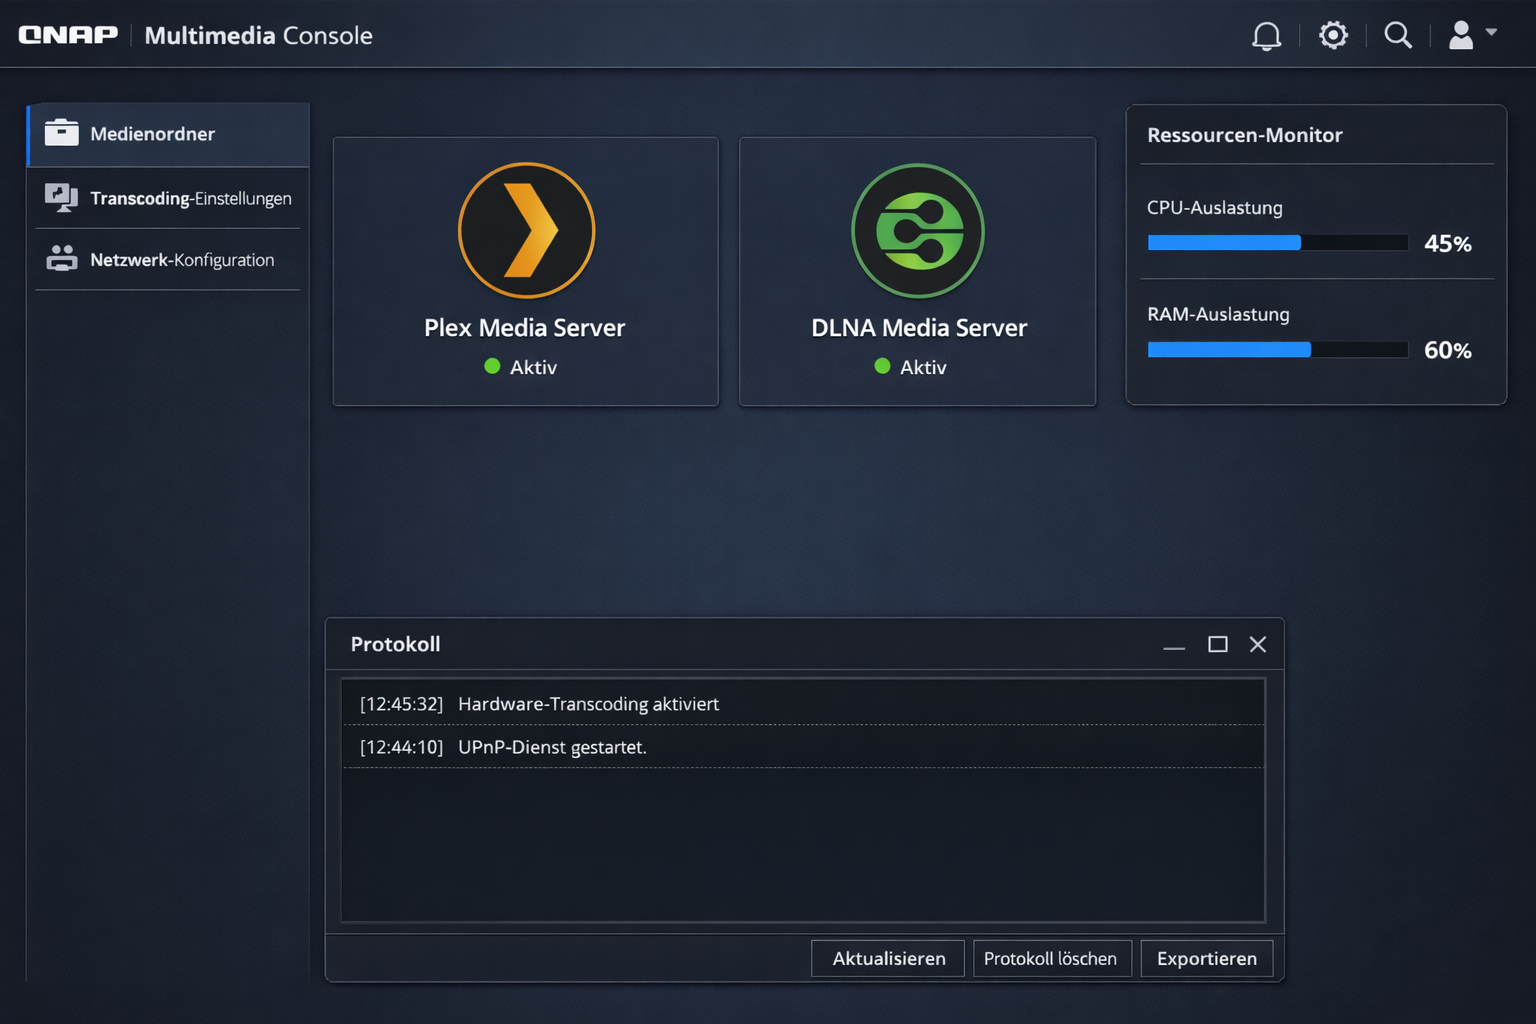Close the Protokoll window
The height and width of the screenshot is (1024, 1536).
(x=1258, y=644)
